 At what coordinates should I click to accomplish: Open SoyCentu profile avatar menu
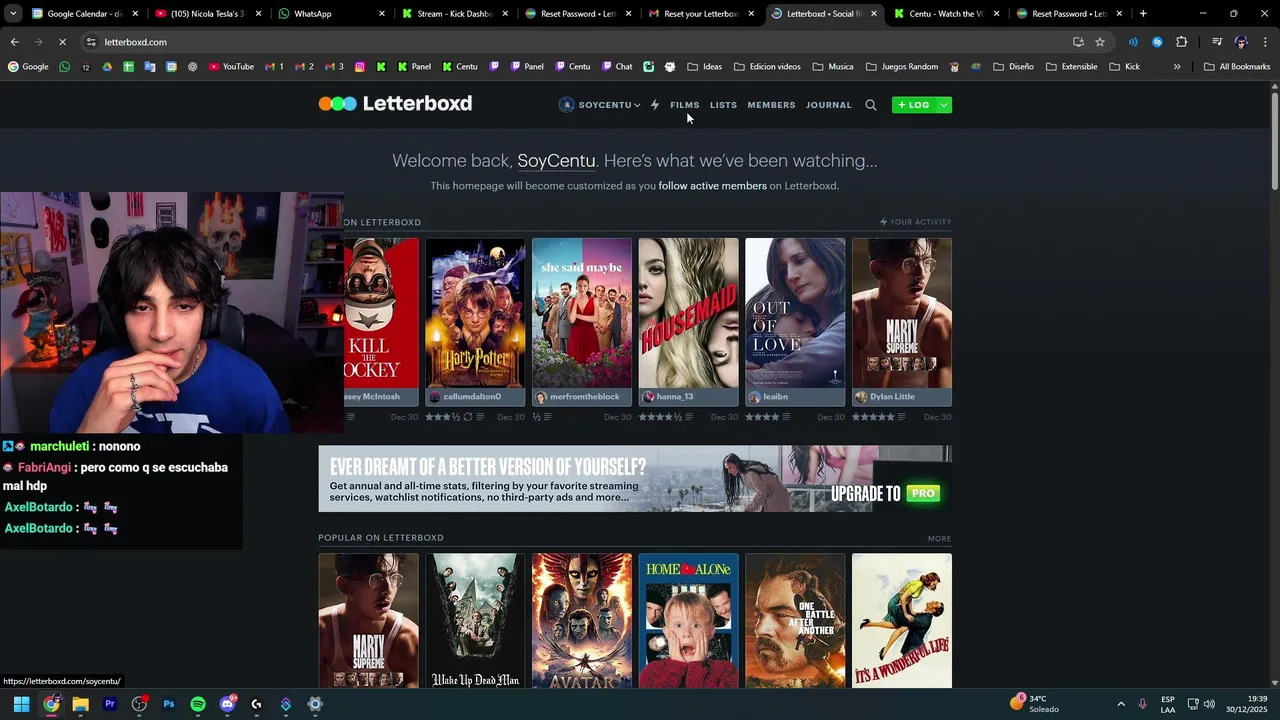tap(599, 105)
